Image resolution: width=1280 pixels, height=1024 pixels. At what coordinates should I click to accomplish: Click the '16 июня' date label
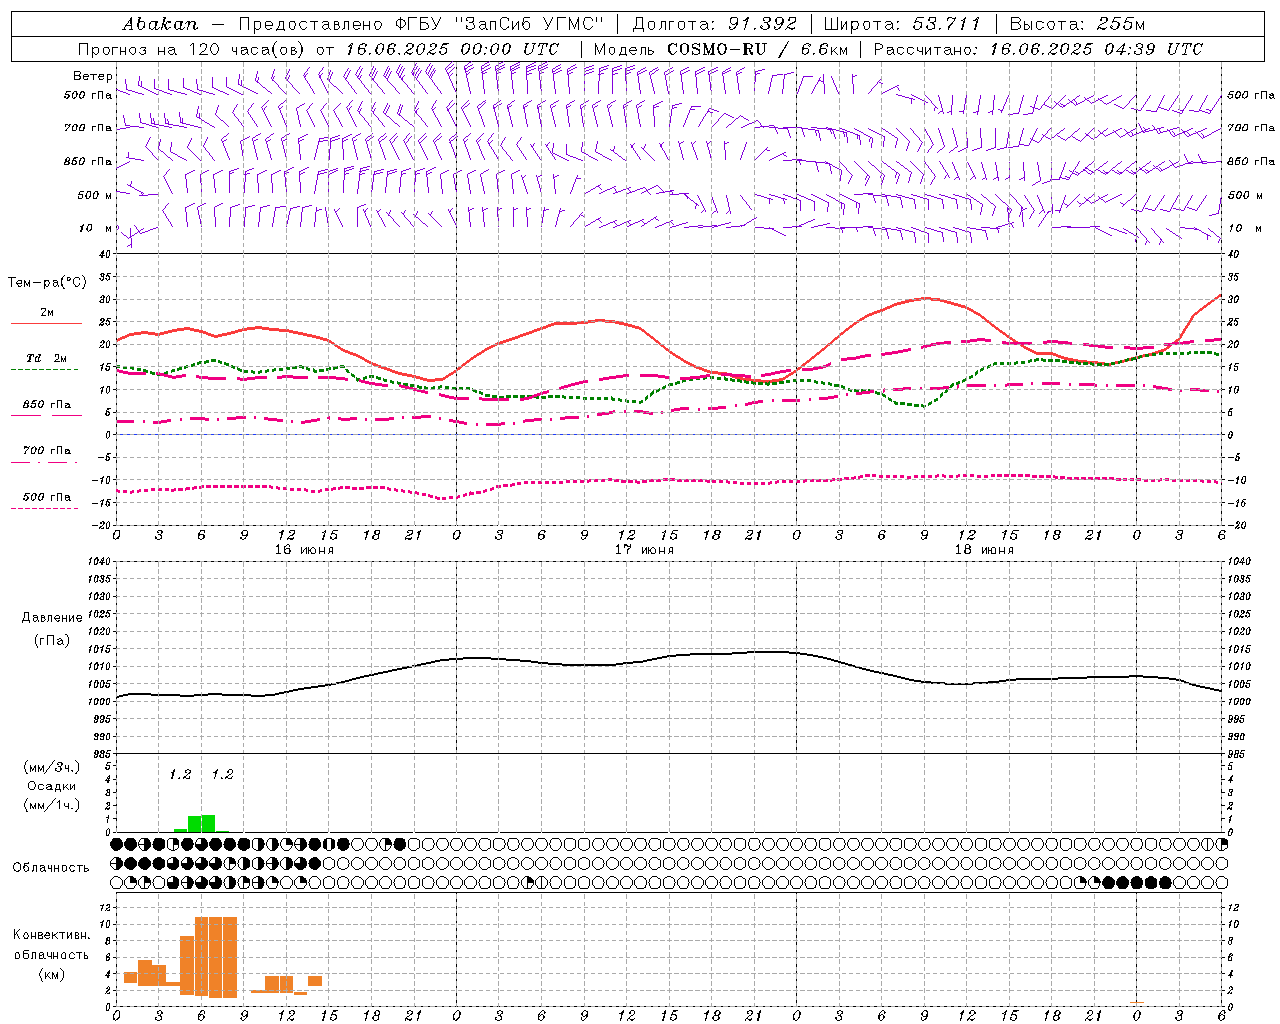(x=304, y=550)
